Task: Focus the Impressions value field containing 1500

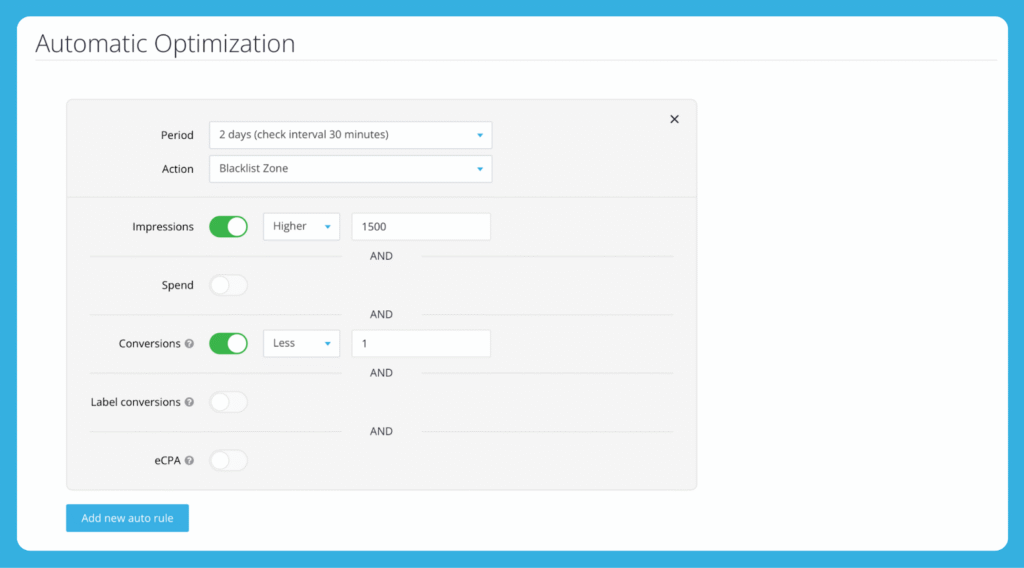Action: click(420, 227)
